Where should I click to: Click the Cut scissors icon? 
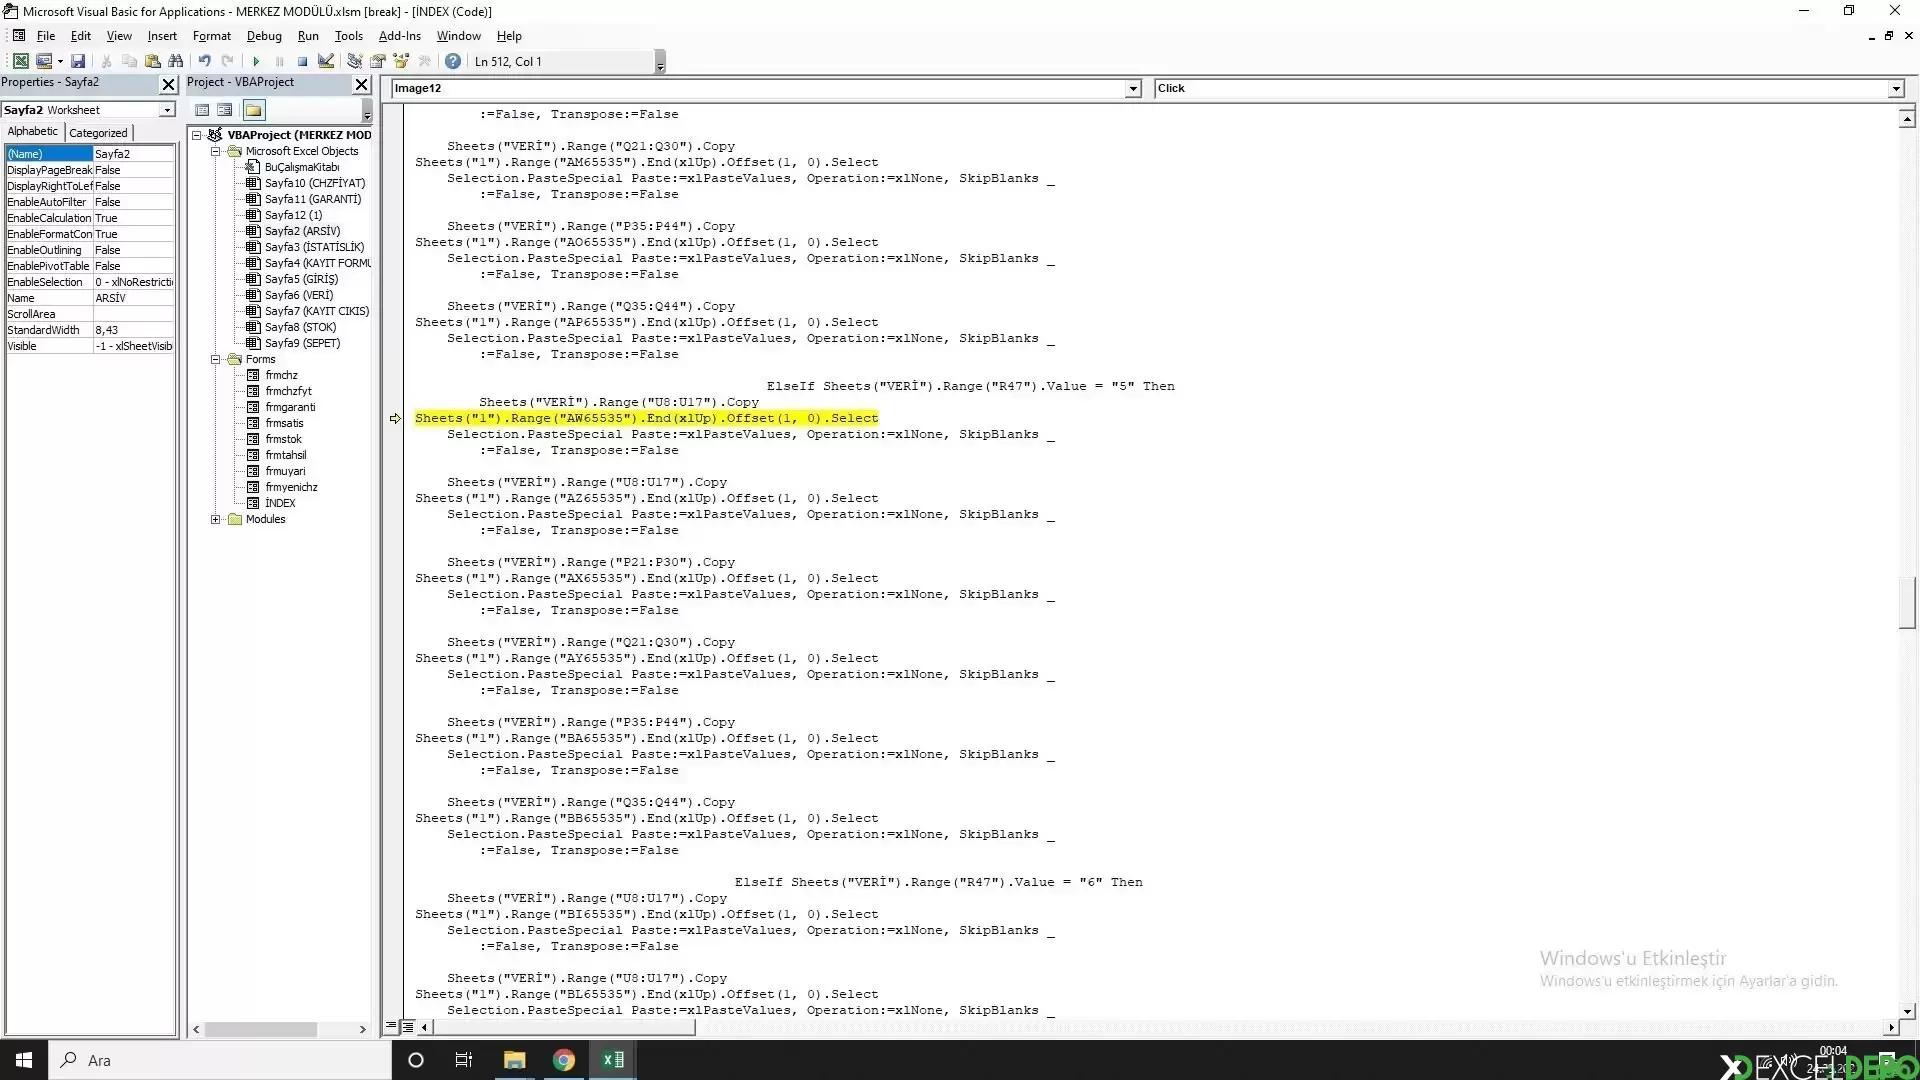106,61
